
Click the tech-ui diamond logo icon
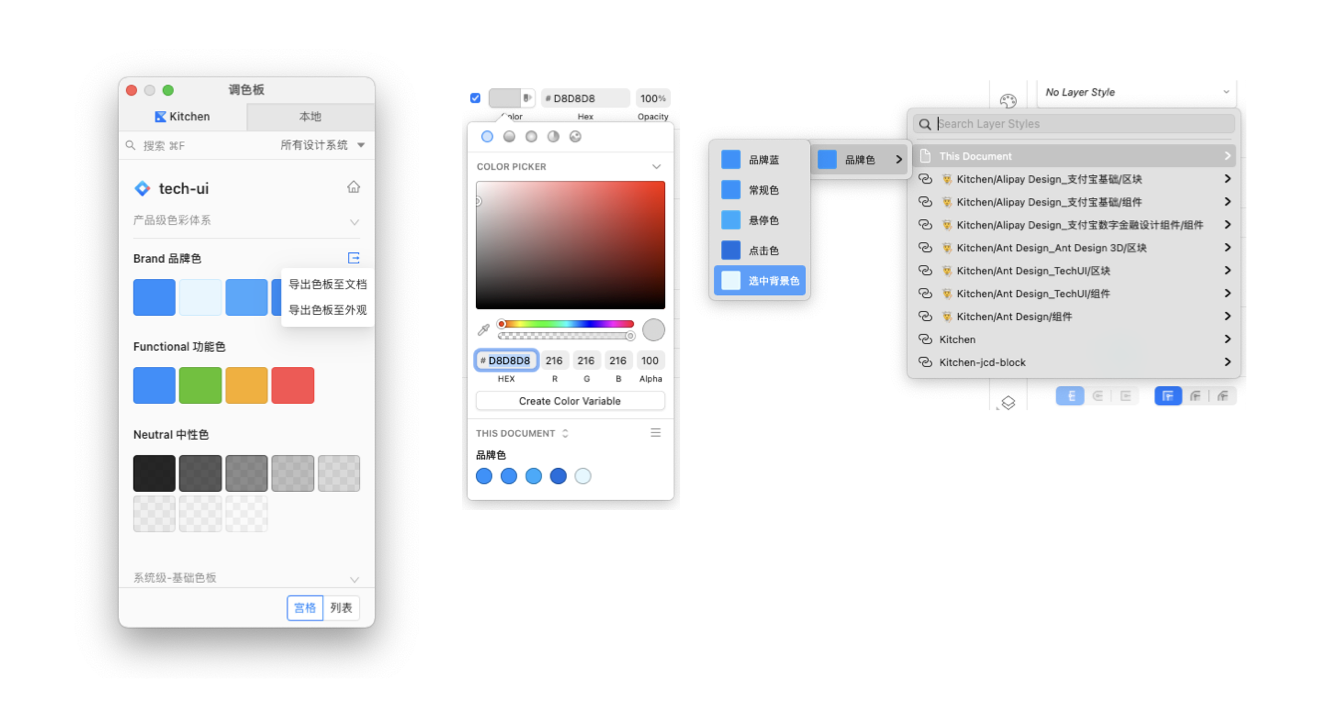pyautogui.click(x=142, y=188)
